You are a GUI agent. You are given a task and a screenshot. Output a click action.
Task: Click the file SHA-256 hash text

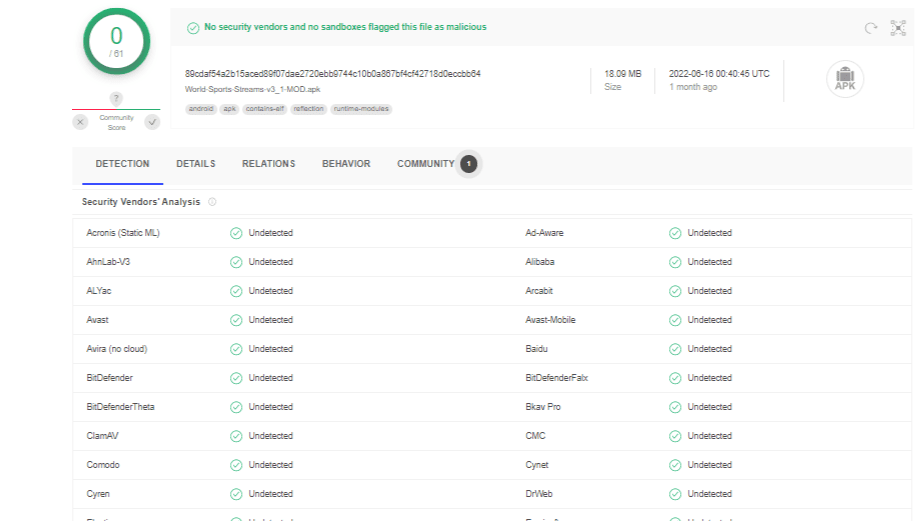[x=332, y=74]
